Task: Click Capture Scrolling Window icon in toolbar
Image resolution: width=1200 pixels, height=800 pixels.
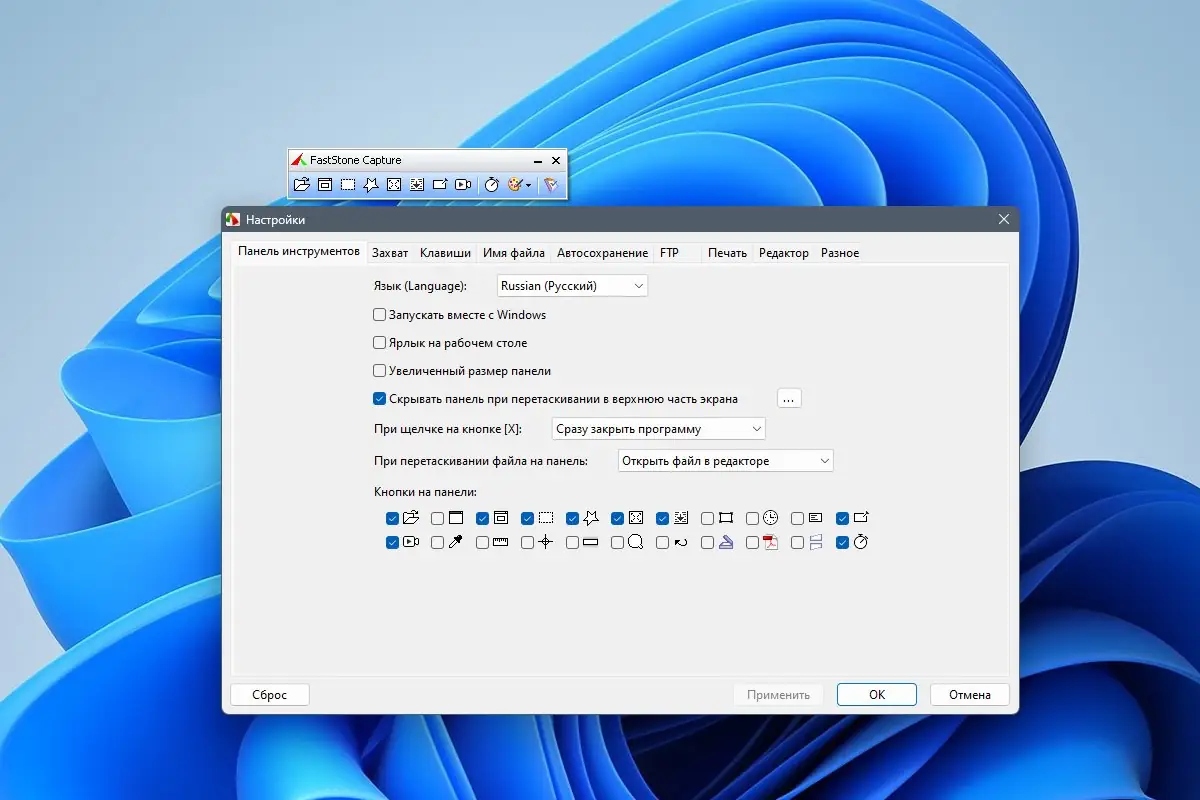Action: tap(417, 185)
